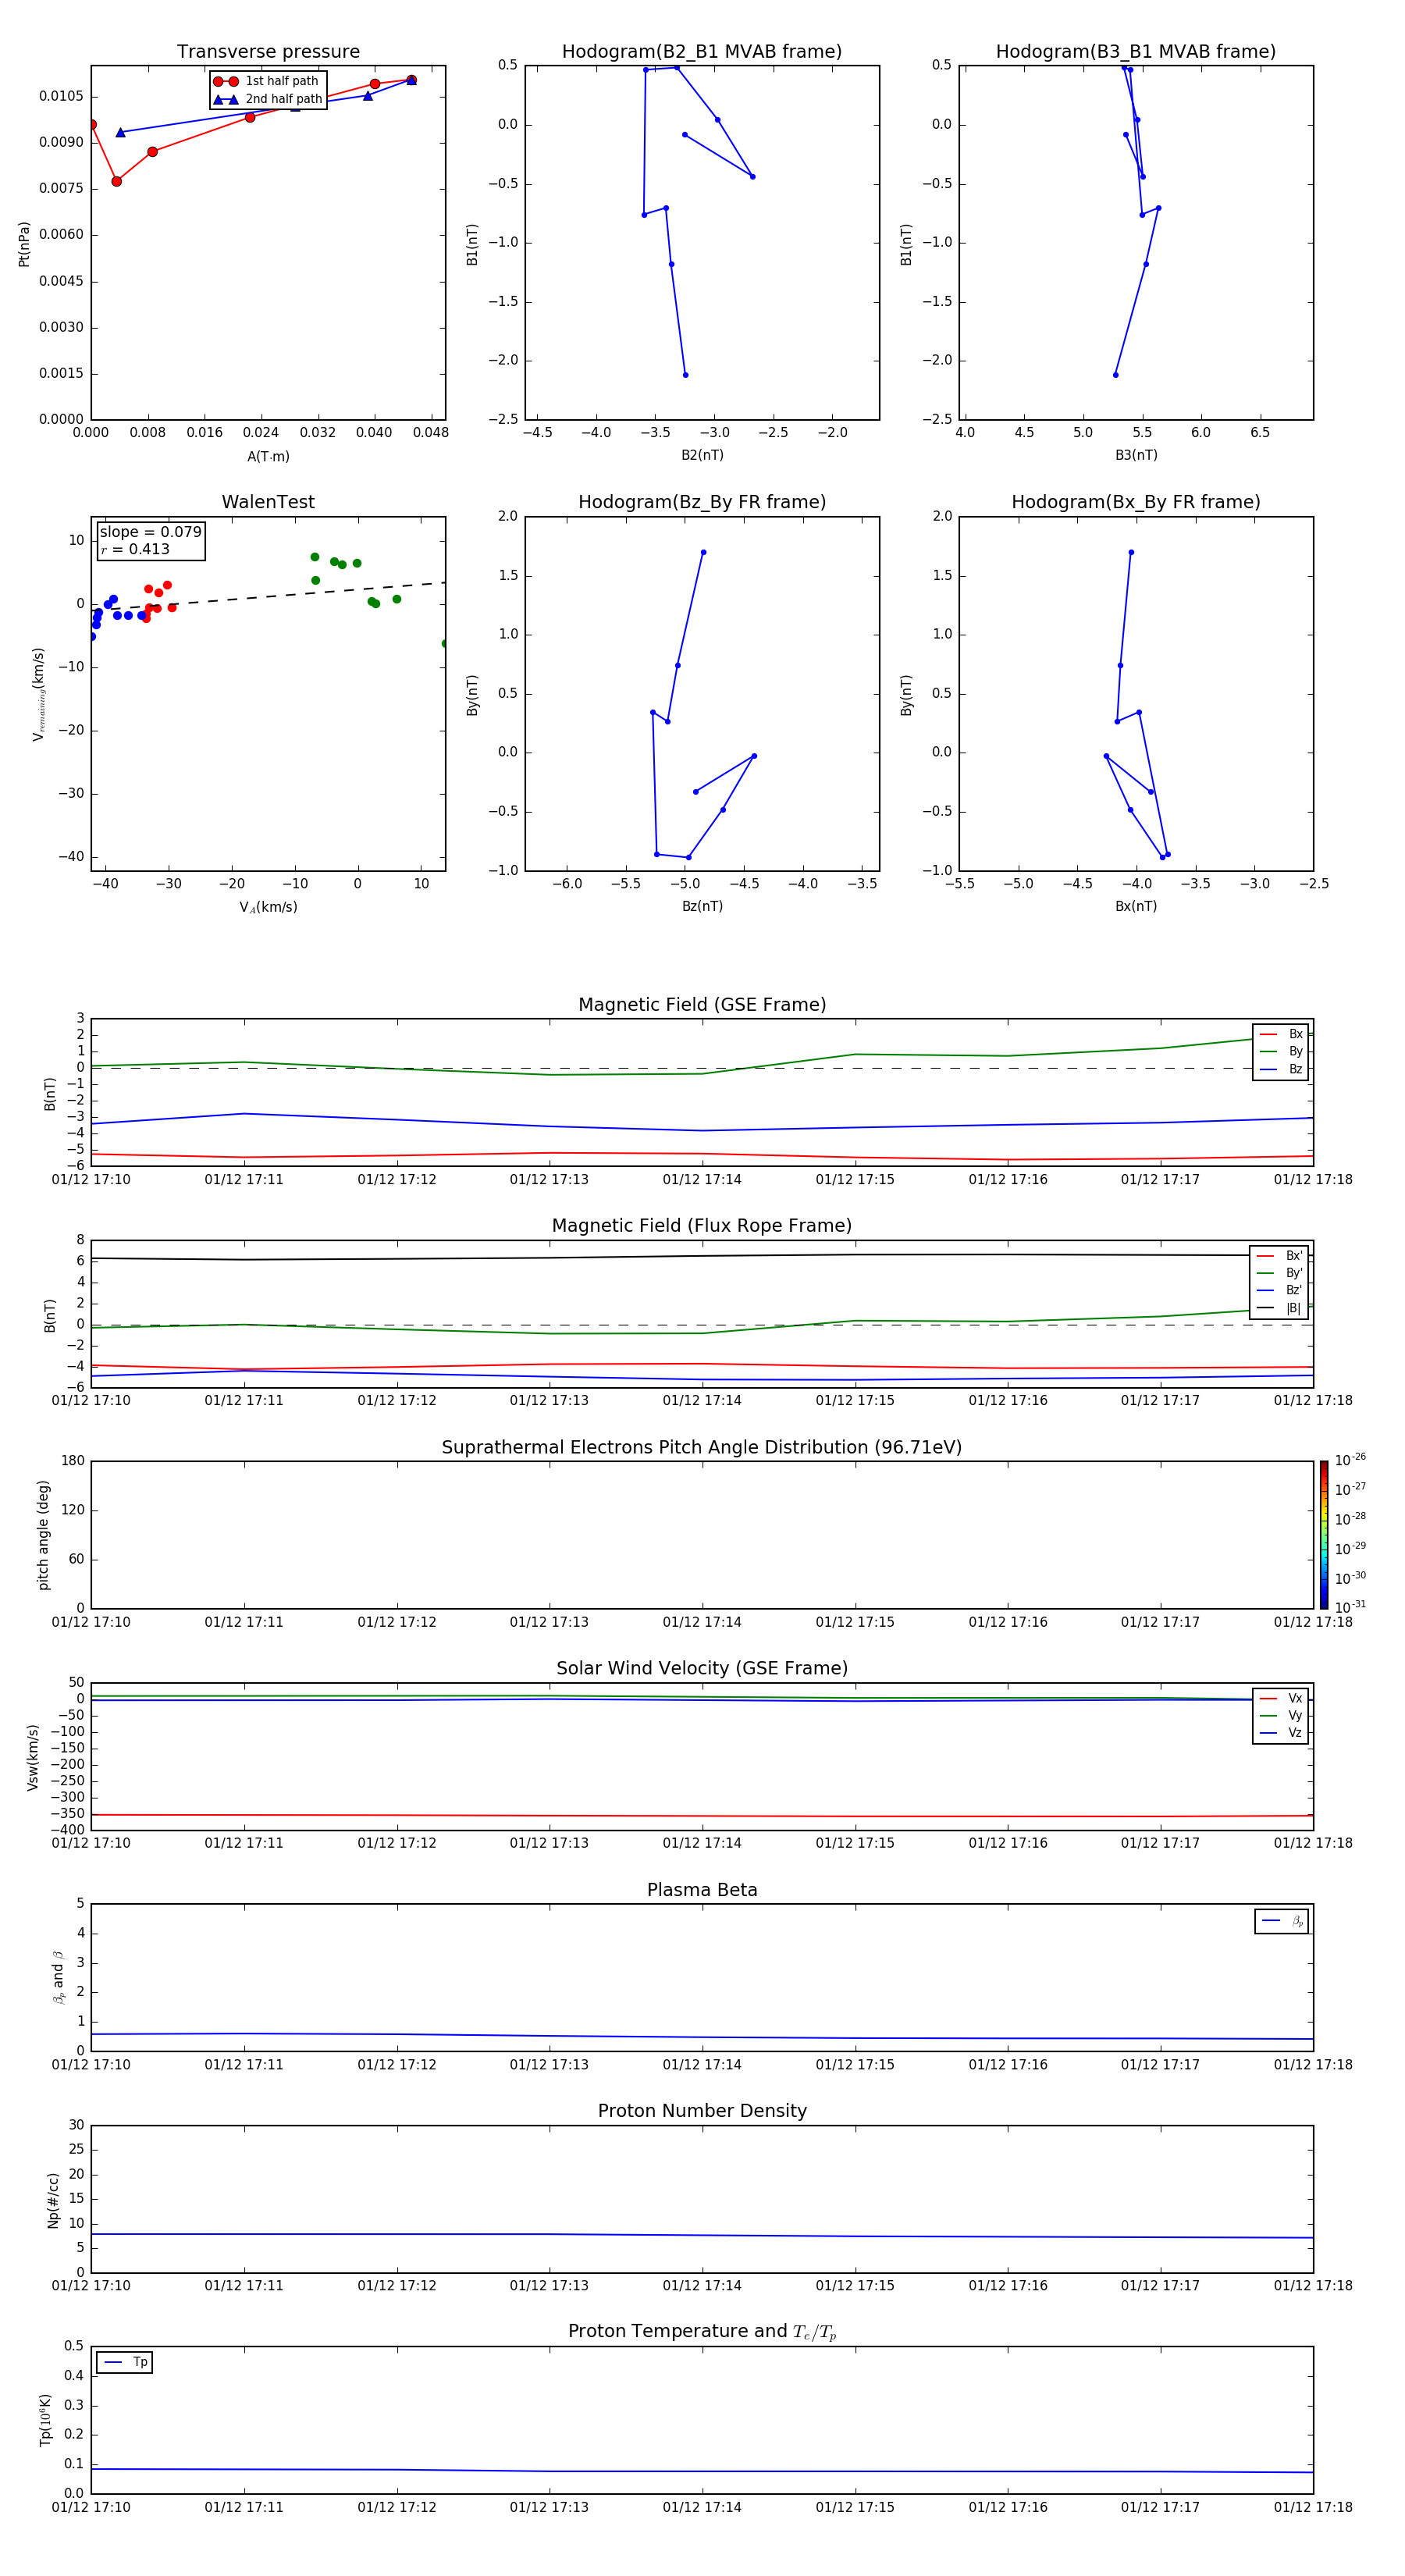This screenshot has width=1405, height=2576.
Task: Click the 'Vx' legend entry in velocity panel
Action: click(1281, 1699)
